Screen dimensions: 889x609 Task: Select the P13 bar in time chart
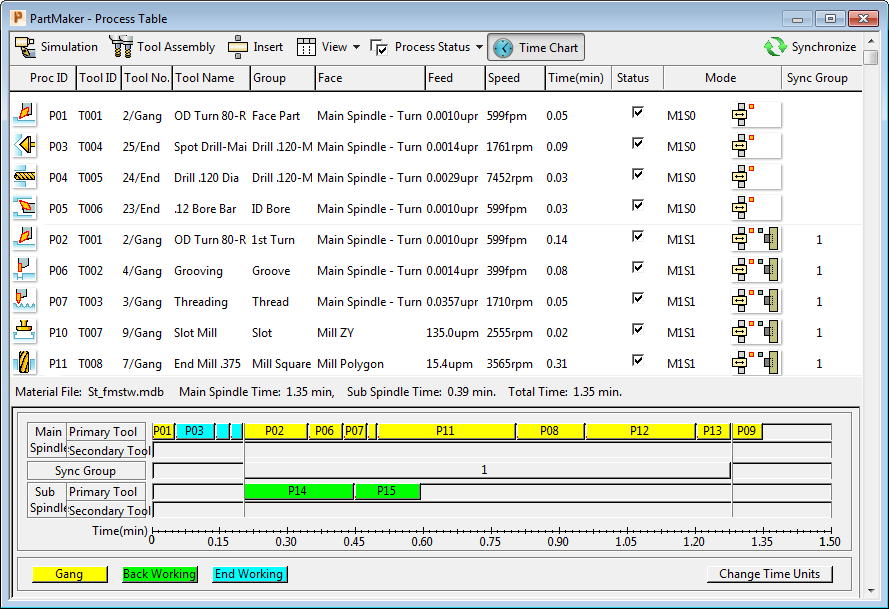(x=713, y=431)
